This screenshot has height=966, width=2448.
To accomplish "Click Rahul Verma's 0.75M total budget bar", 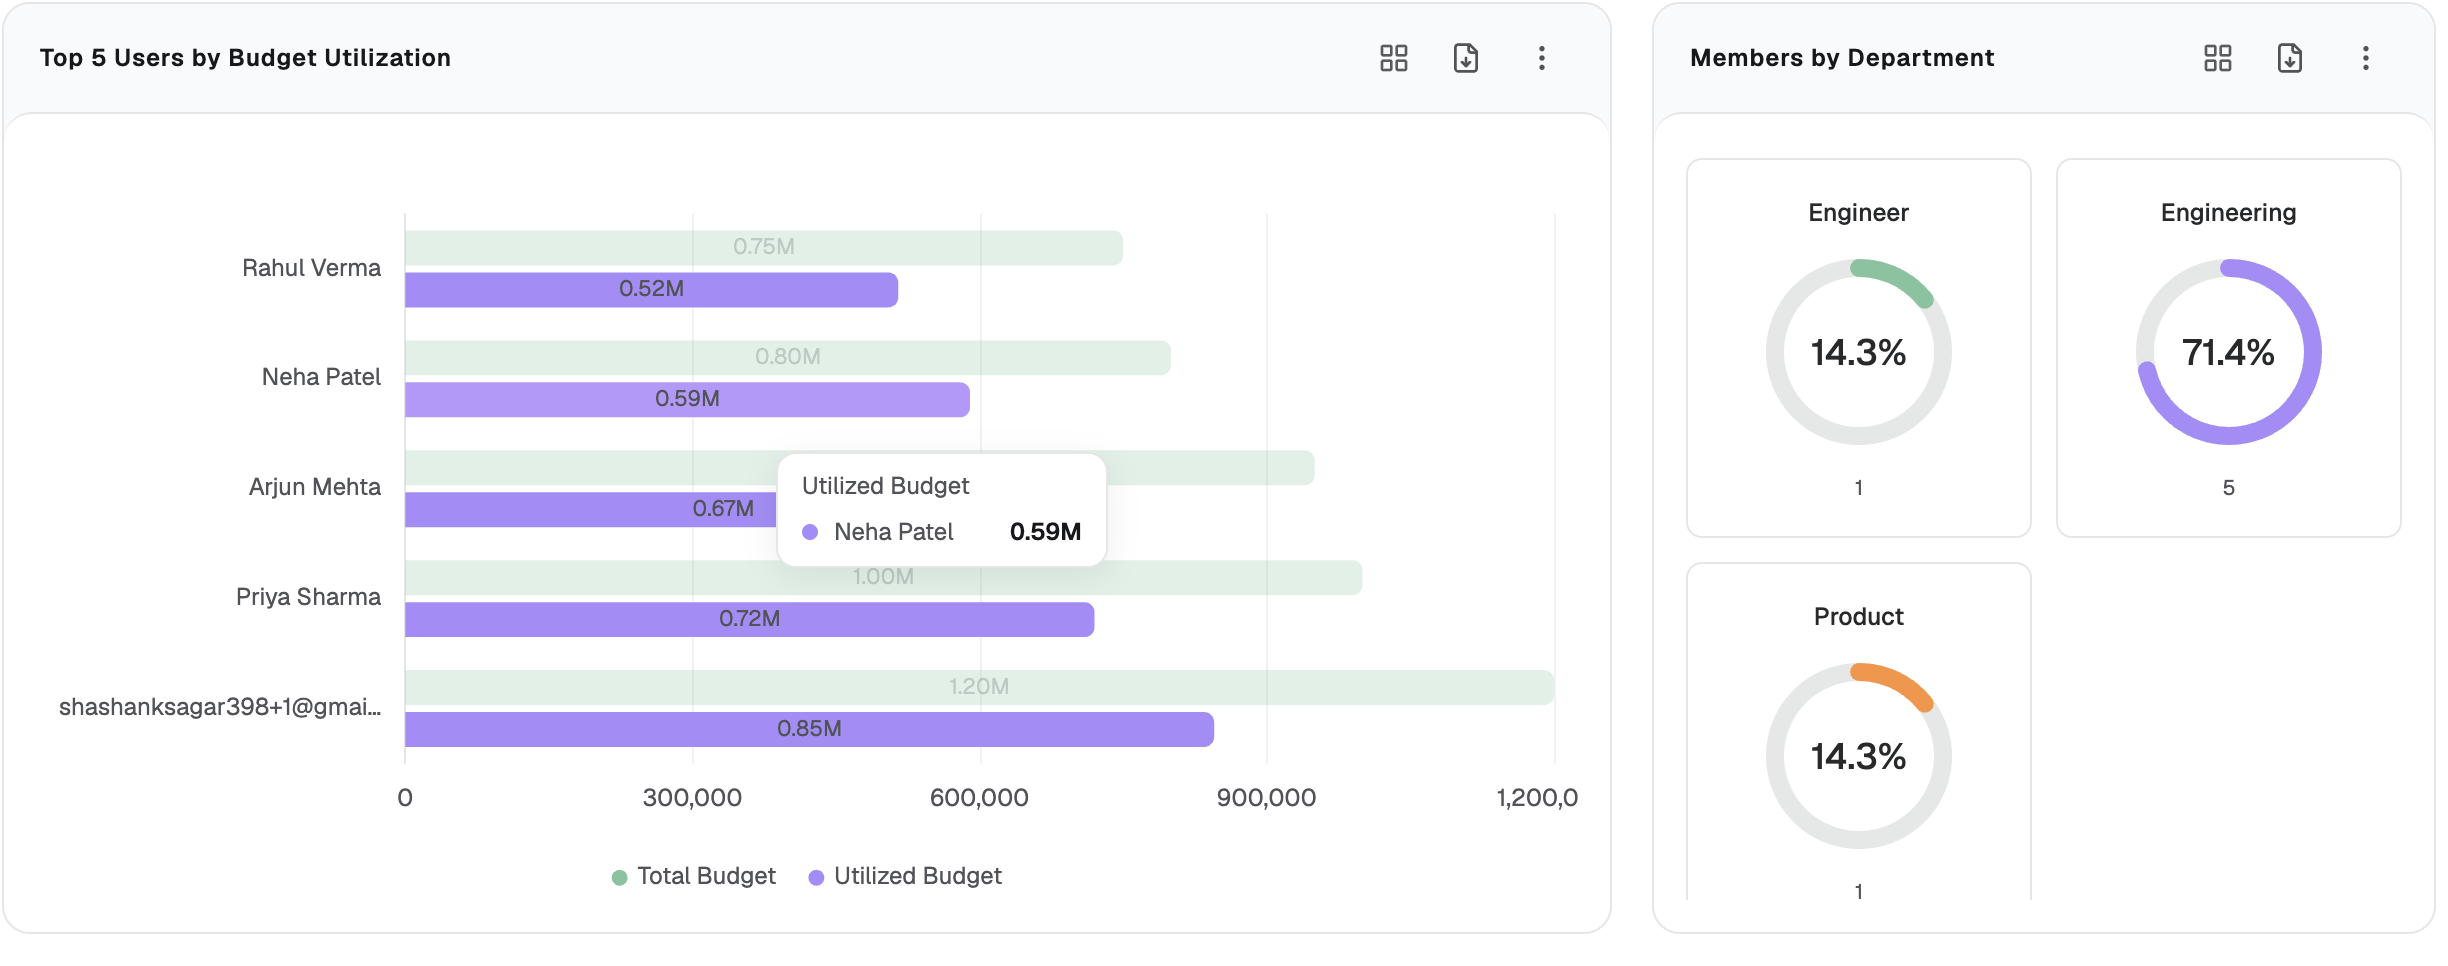I will coord(764,248).
